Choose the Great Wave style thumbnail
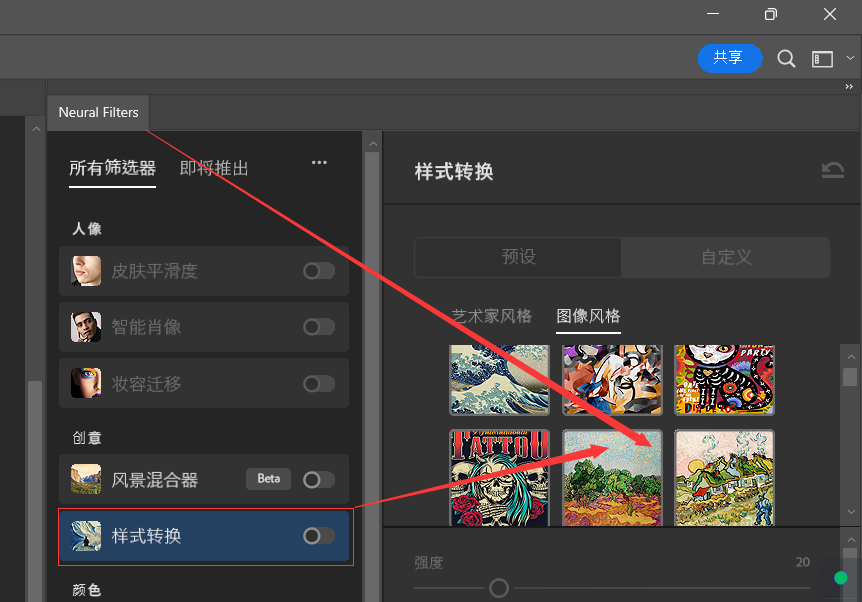862x602 pixels. point(499,379)
